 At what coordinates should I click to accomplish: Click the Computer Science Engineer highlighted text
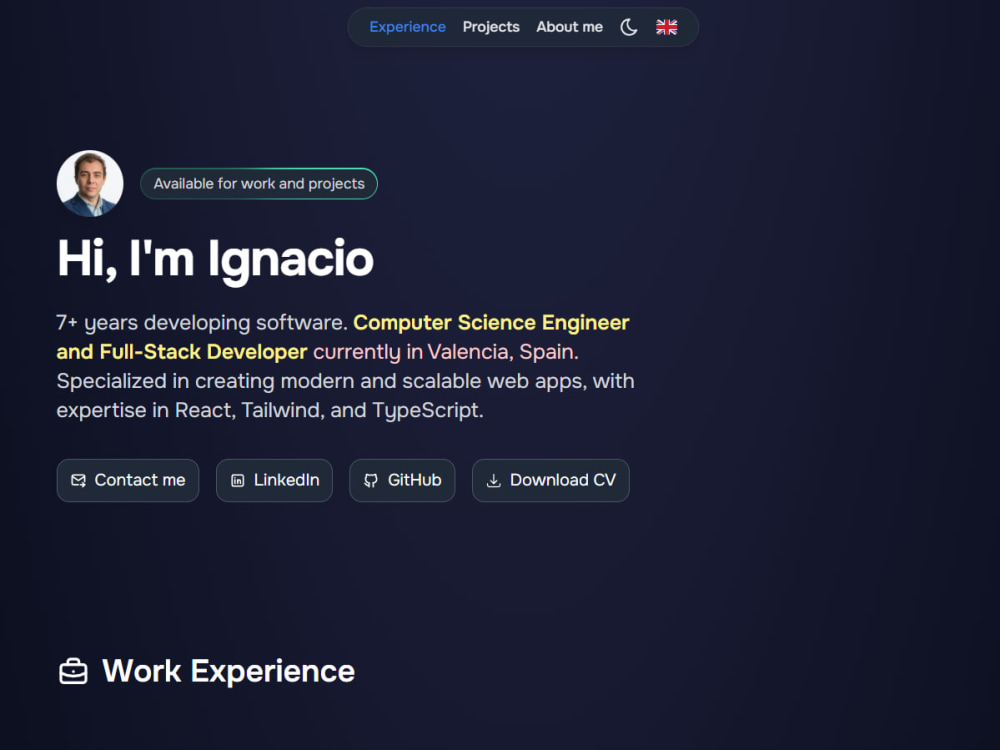[x=491, y=323]
